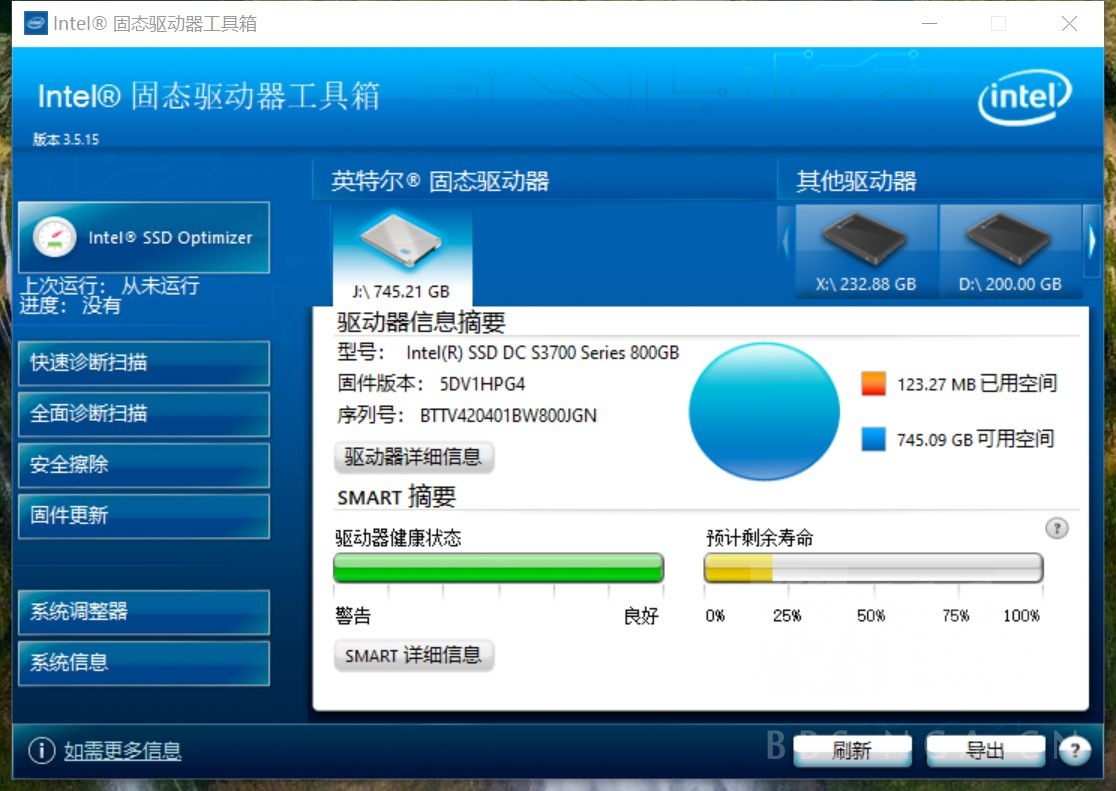The width and height of the screenshot is (1116, 791).
Task: View SMART 详细信息
Action: click(413, 656)
